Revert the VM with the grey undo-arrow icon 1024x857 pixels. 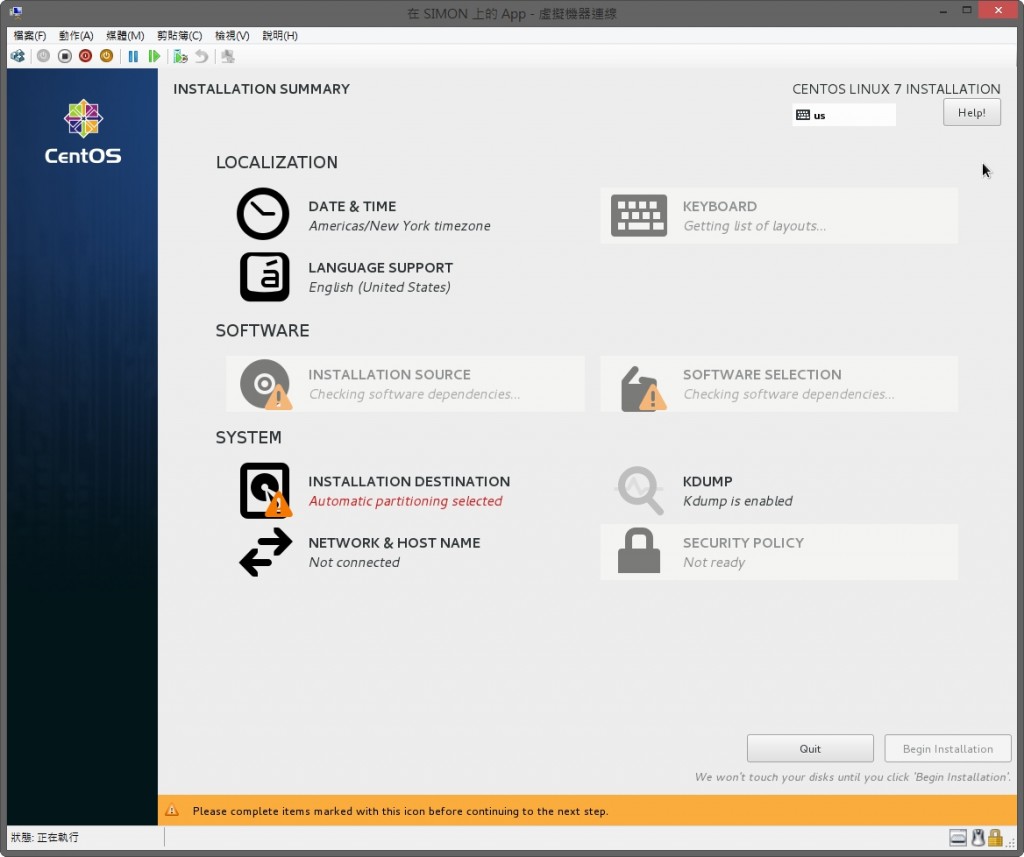point(201,56)
